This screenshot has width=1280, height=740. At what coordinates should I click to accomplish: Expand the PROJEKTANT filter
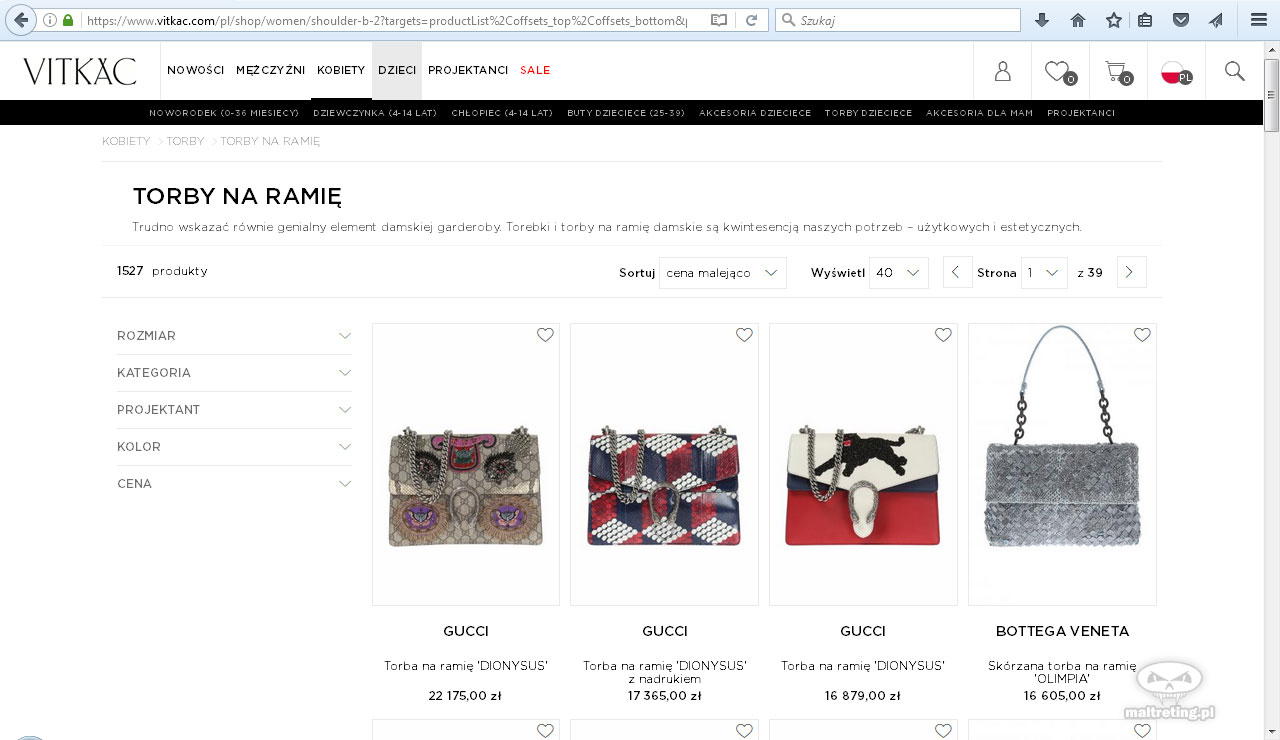[x=234, y=410]
